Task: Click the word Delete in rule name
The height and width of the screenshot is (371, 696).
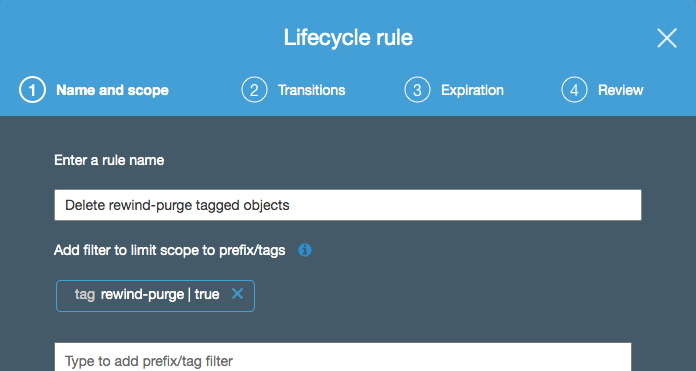Action: pos(85,205)
